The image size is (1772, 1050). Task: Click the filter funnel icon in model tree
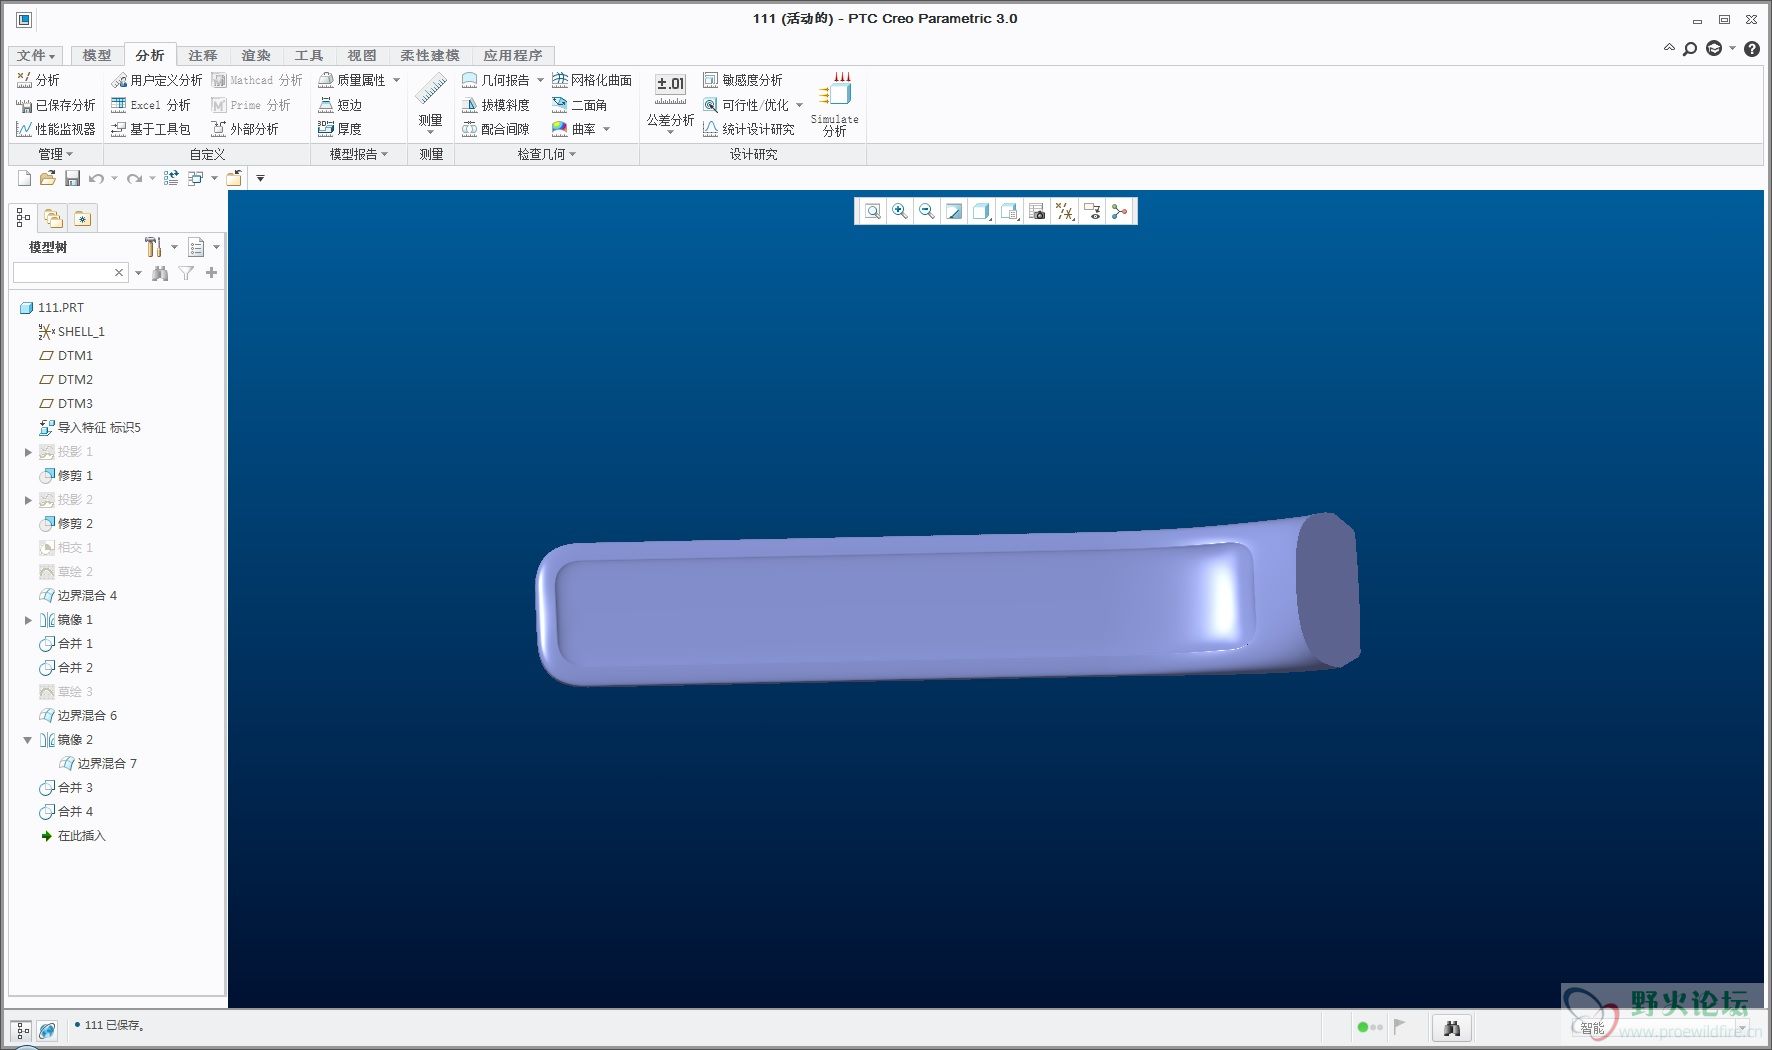tap(186, 273)
